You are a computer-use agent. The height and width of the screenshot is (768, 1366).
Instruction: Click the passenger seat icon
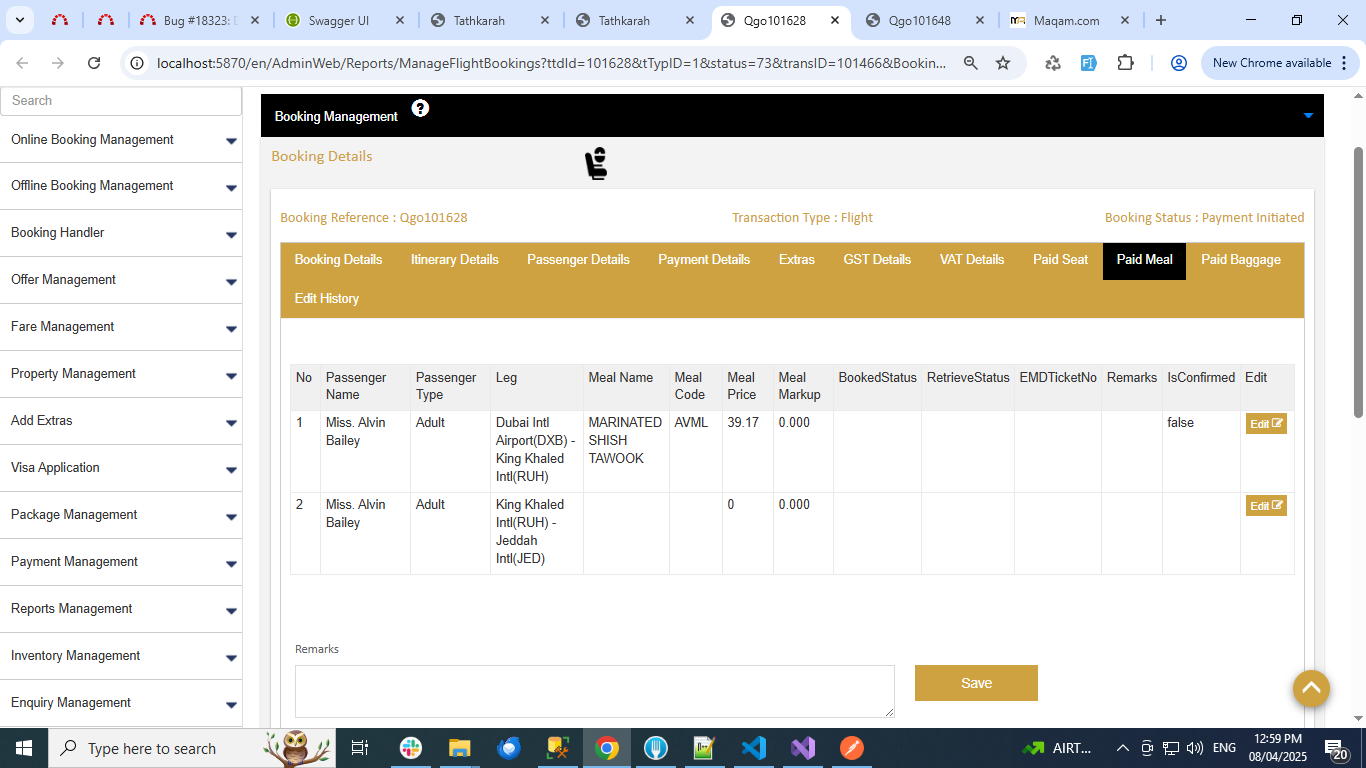pos(596,163)
